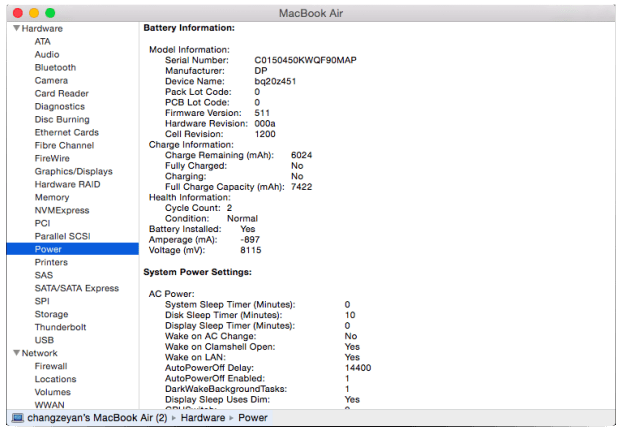Image resolution: width=622 pixels, height=433 pixels.
Task: Show Storage information
Action: coord(52,314)
